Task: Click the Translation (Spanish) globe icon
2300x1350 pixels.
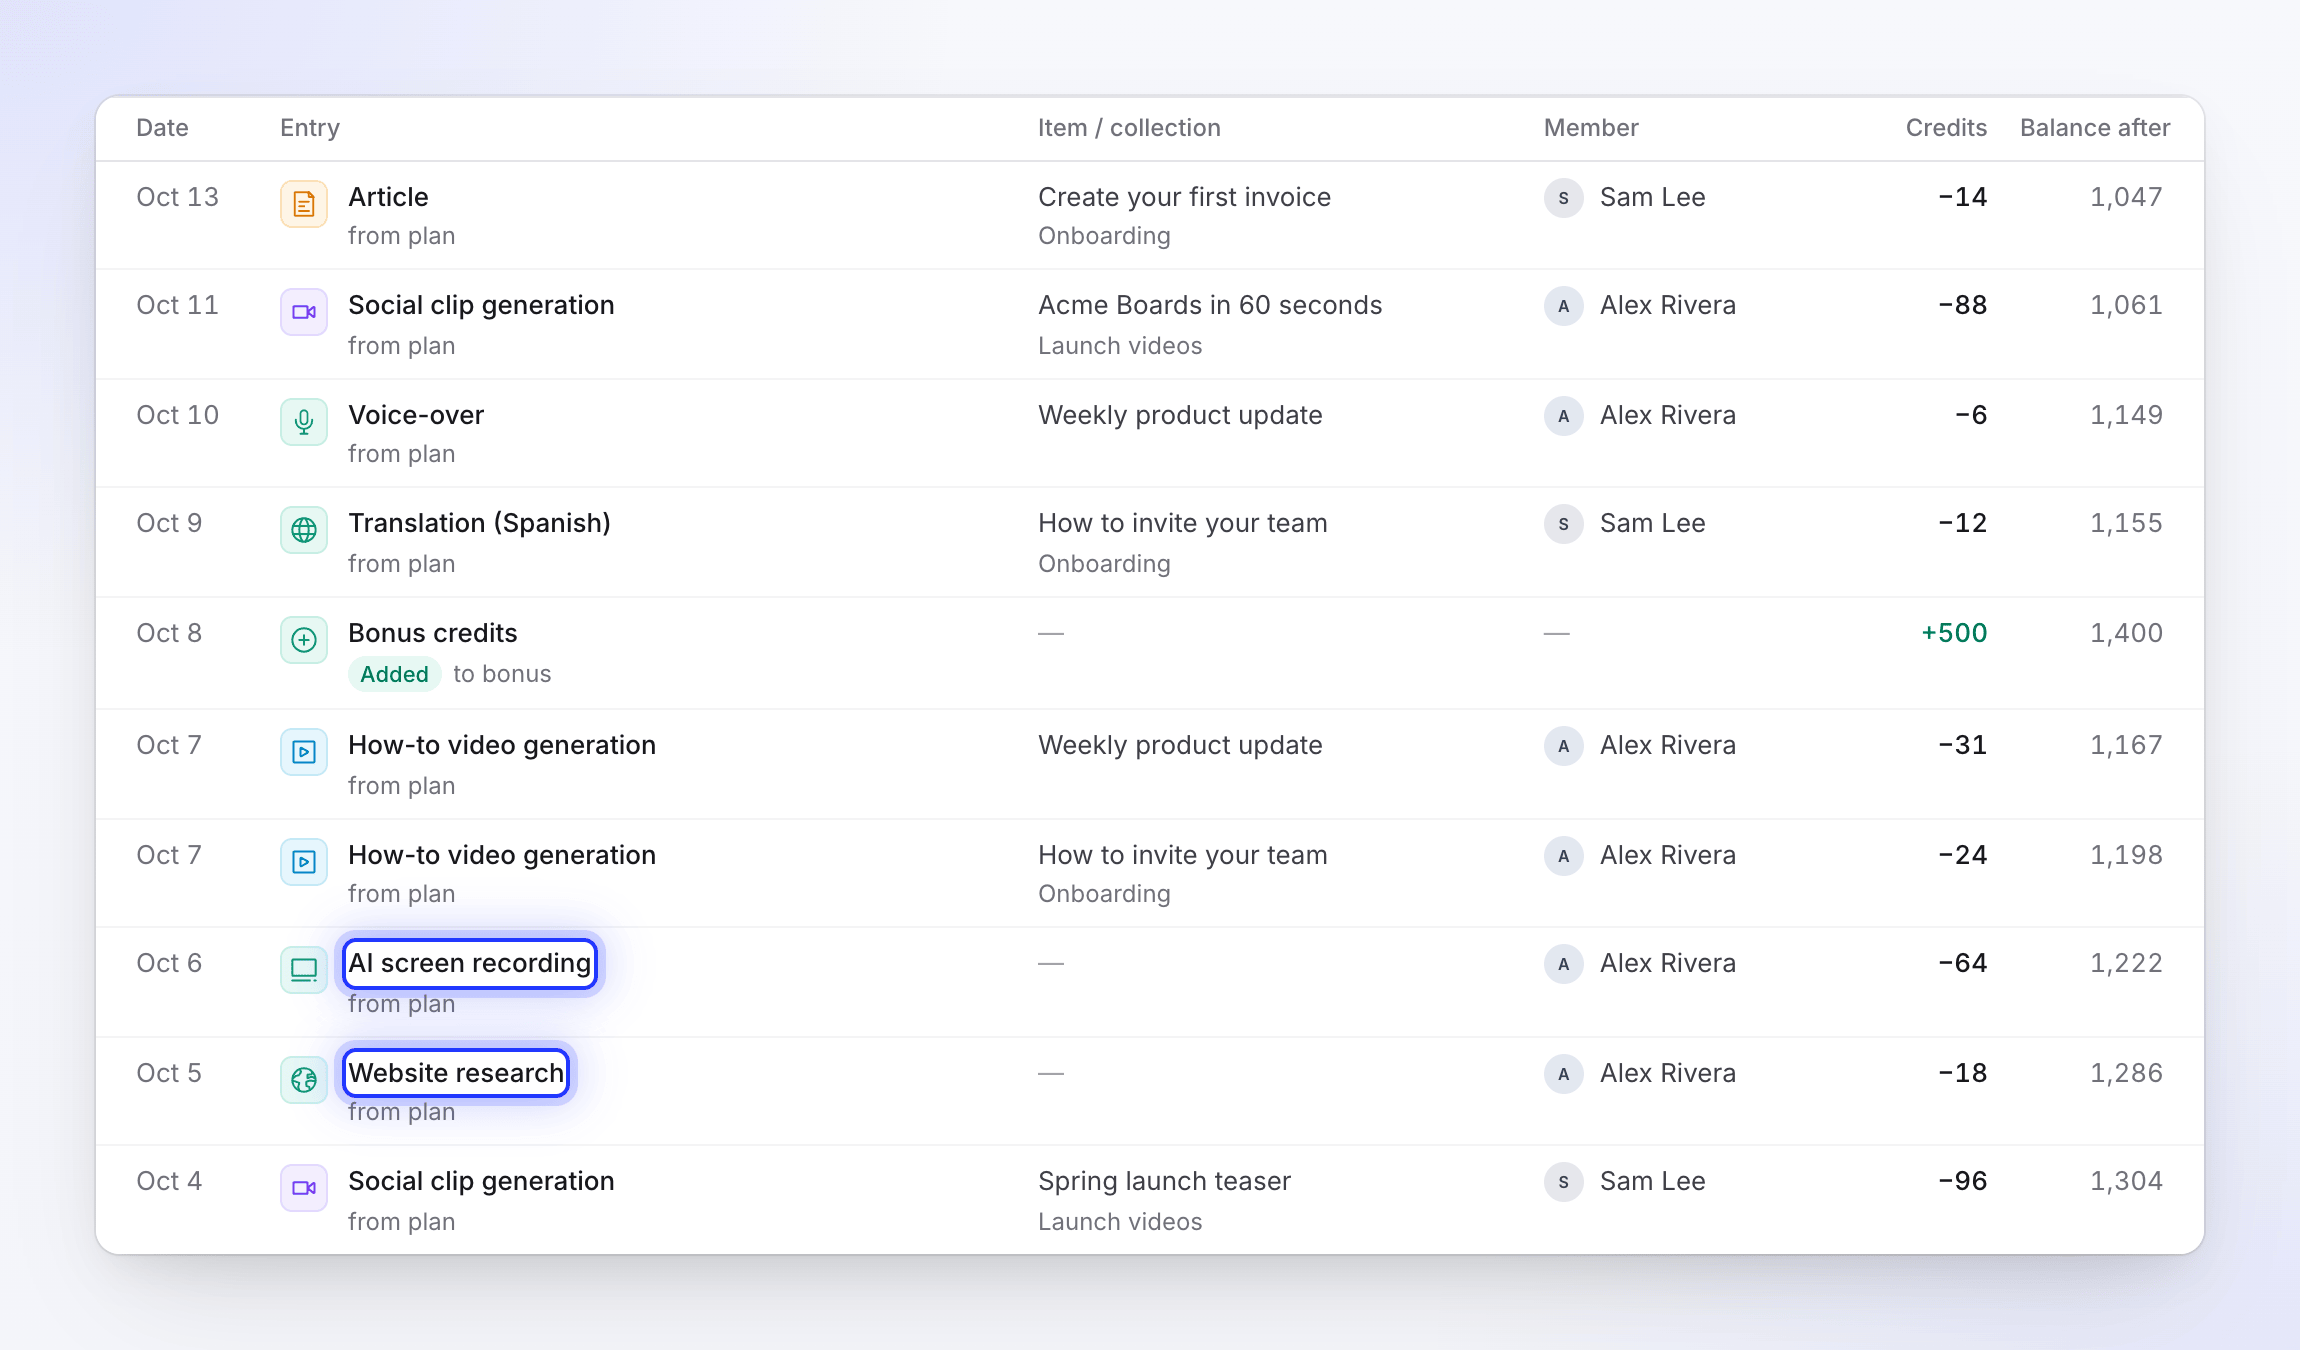Action: click(x=304, y=530)
